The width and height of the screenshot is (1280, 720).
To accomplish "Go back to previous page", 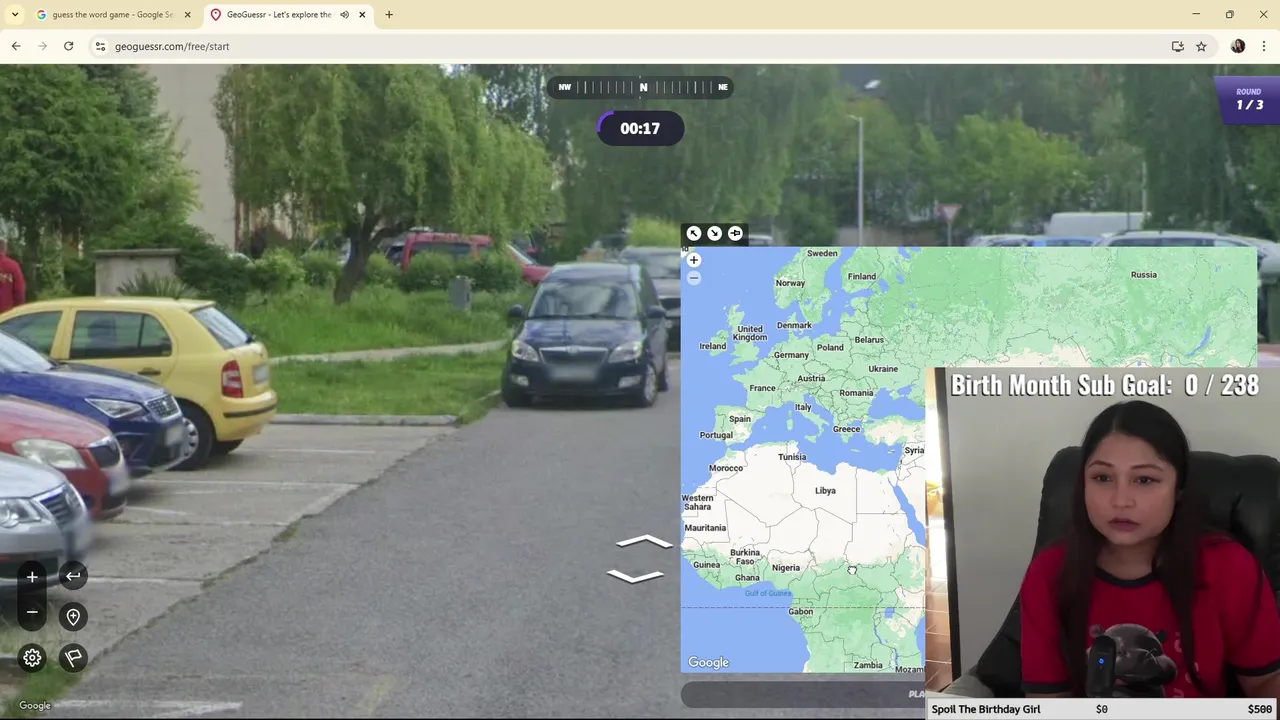I will pos(16,46).
